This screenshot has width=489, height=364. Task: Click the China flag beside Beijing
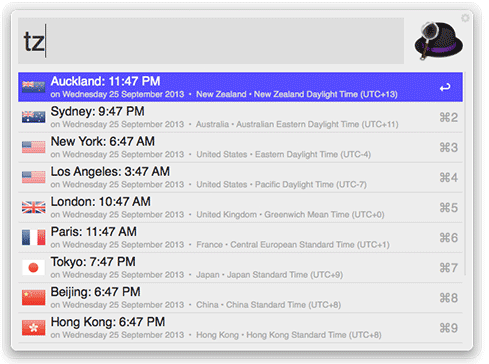click(34, 297)
